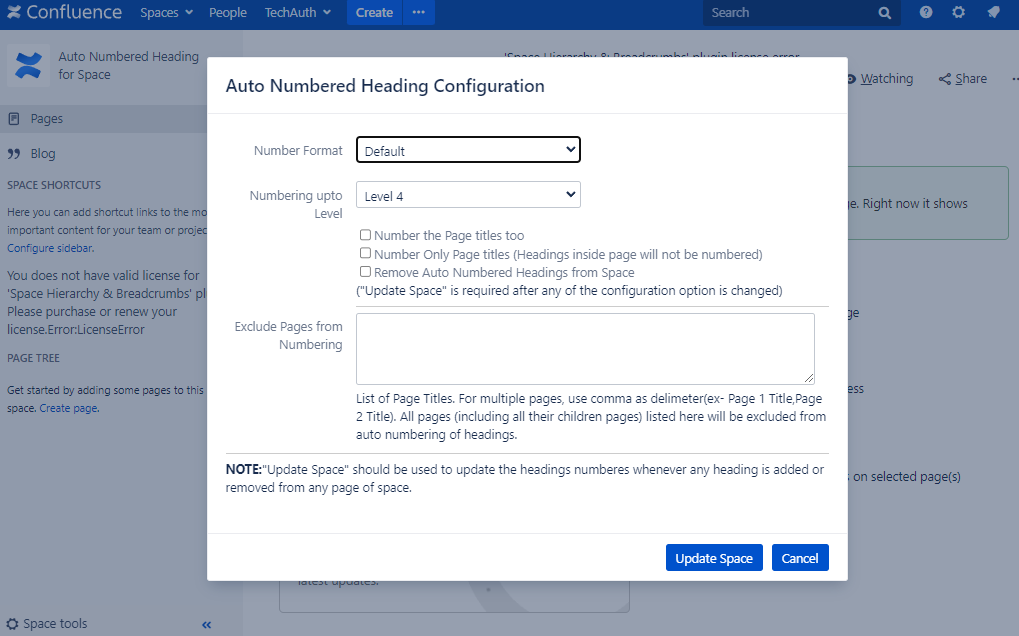Open the help question mark icon
The height and width of the screenshot is (636, 1019).
click(x=926, y=12)
